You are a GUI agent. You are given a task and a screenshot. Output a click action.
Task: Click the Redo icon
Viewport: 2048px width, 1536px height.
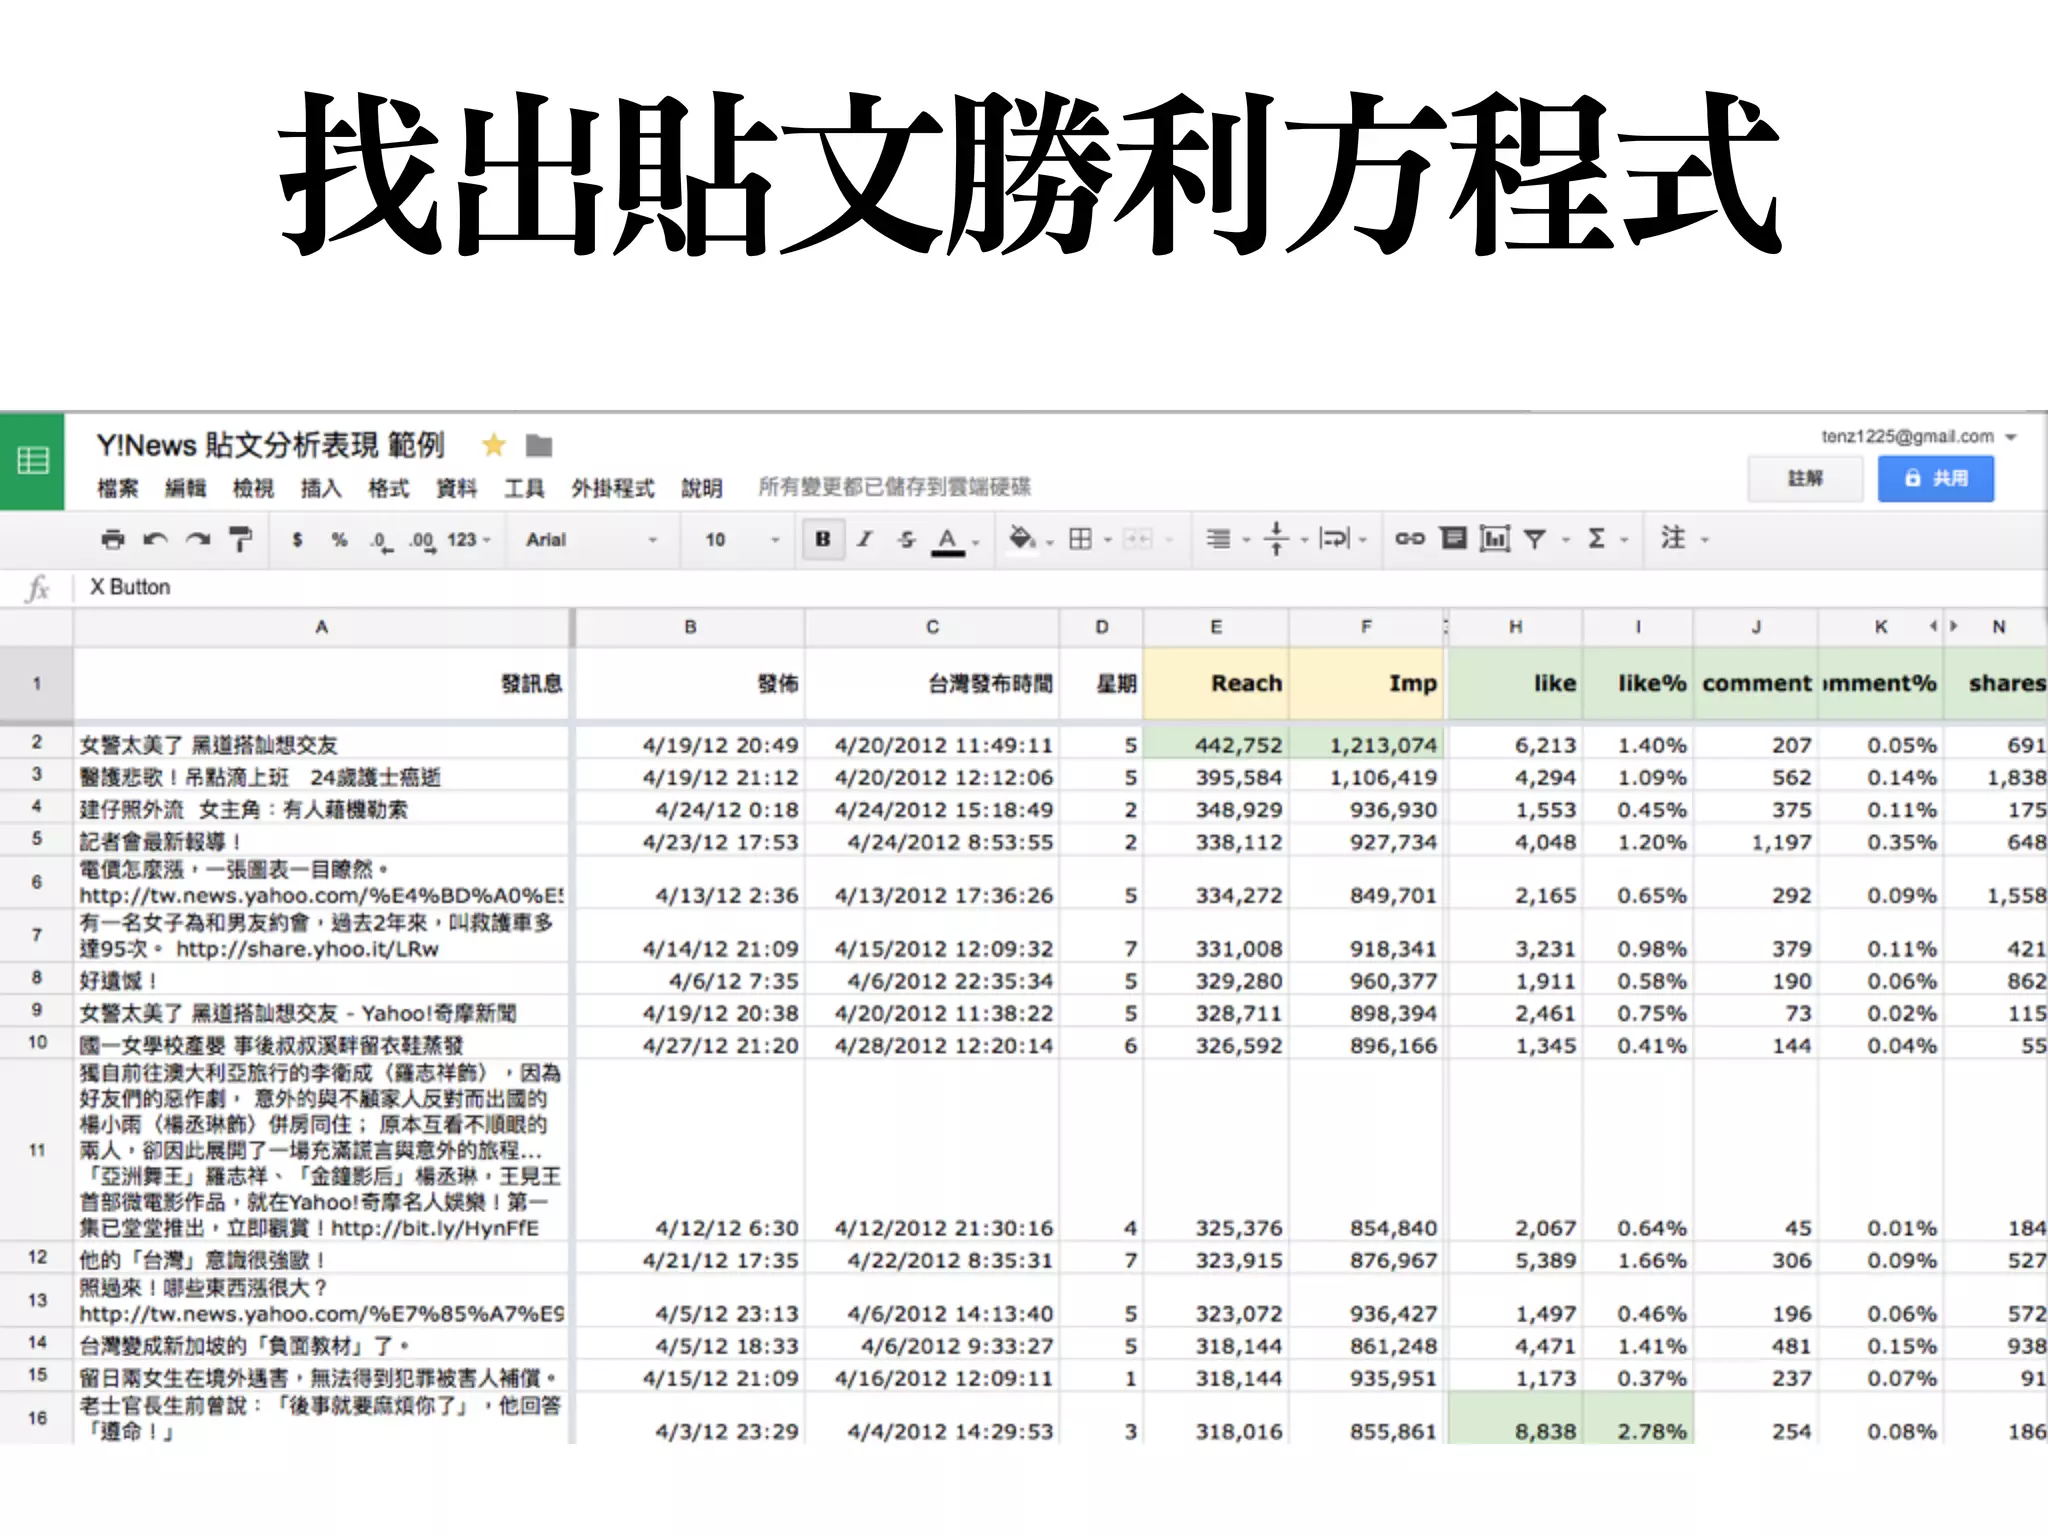[198, 539]
